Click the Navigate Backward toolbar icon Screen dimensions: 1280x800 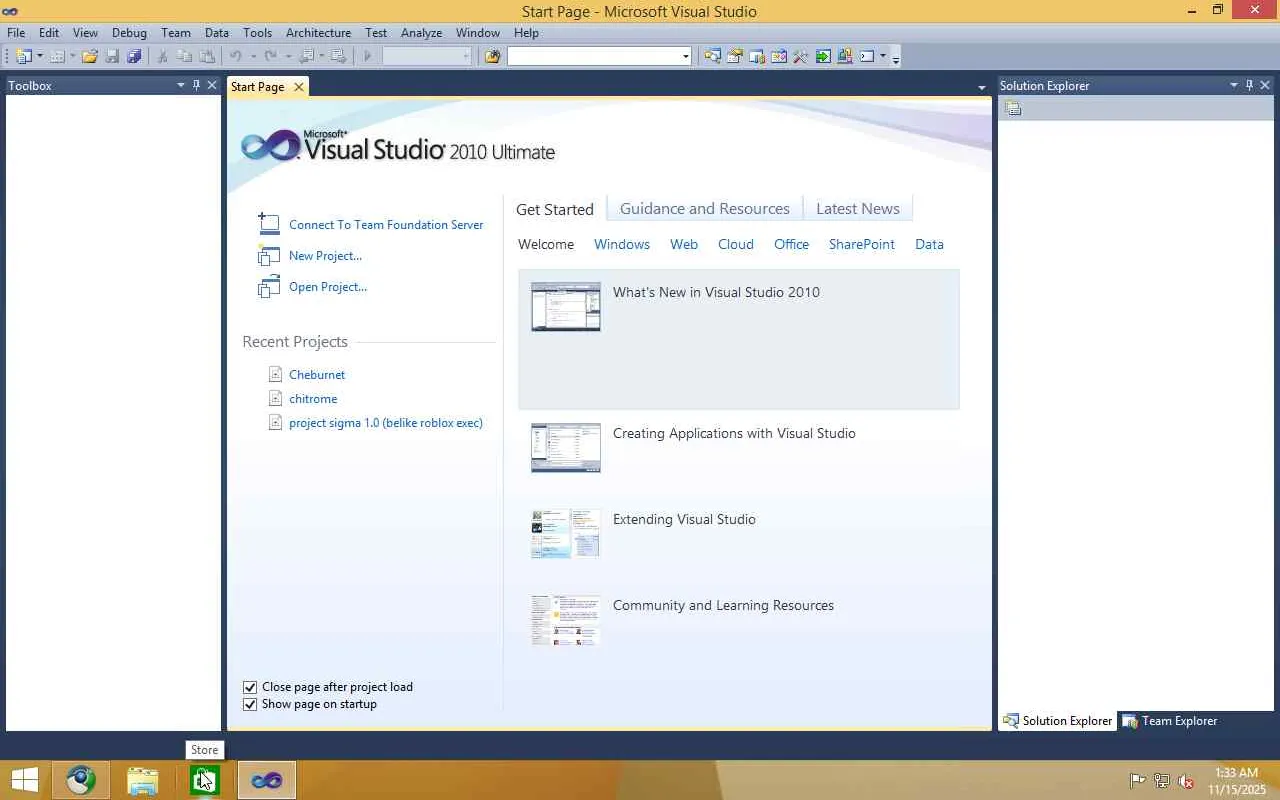306,56
